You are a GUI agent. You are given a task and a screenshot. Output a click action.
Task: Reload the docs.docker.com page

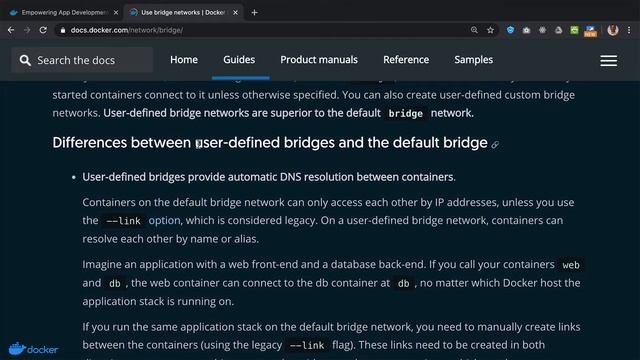pos(43,30)
